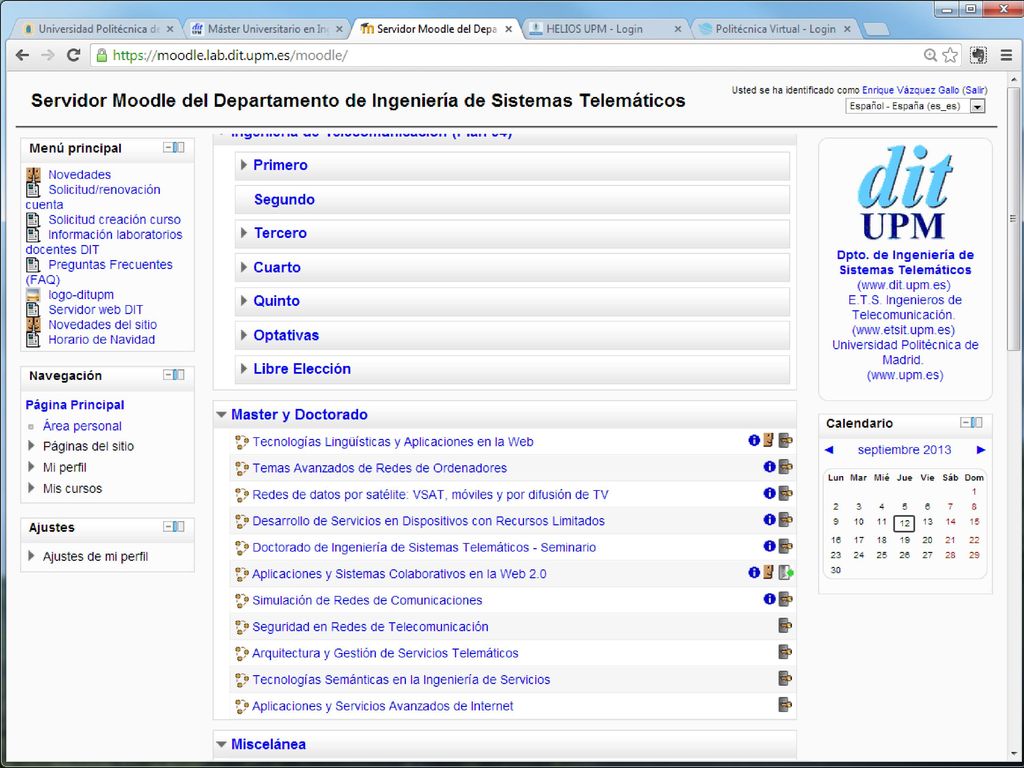
Task: Click the course icon beside Simulación de Redes
Action: (x=242, y=600)
